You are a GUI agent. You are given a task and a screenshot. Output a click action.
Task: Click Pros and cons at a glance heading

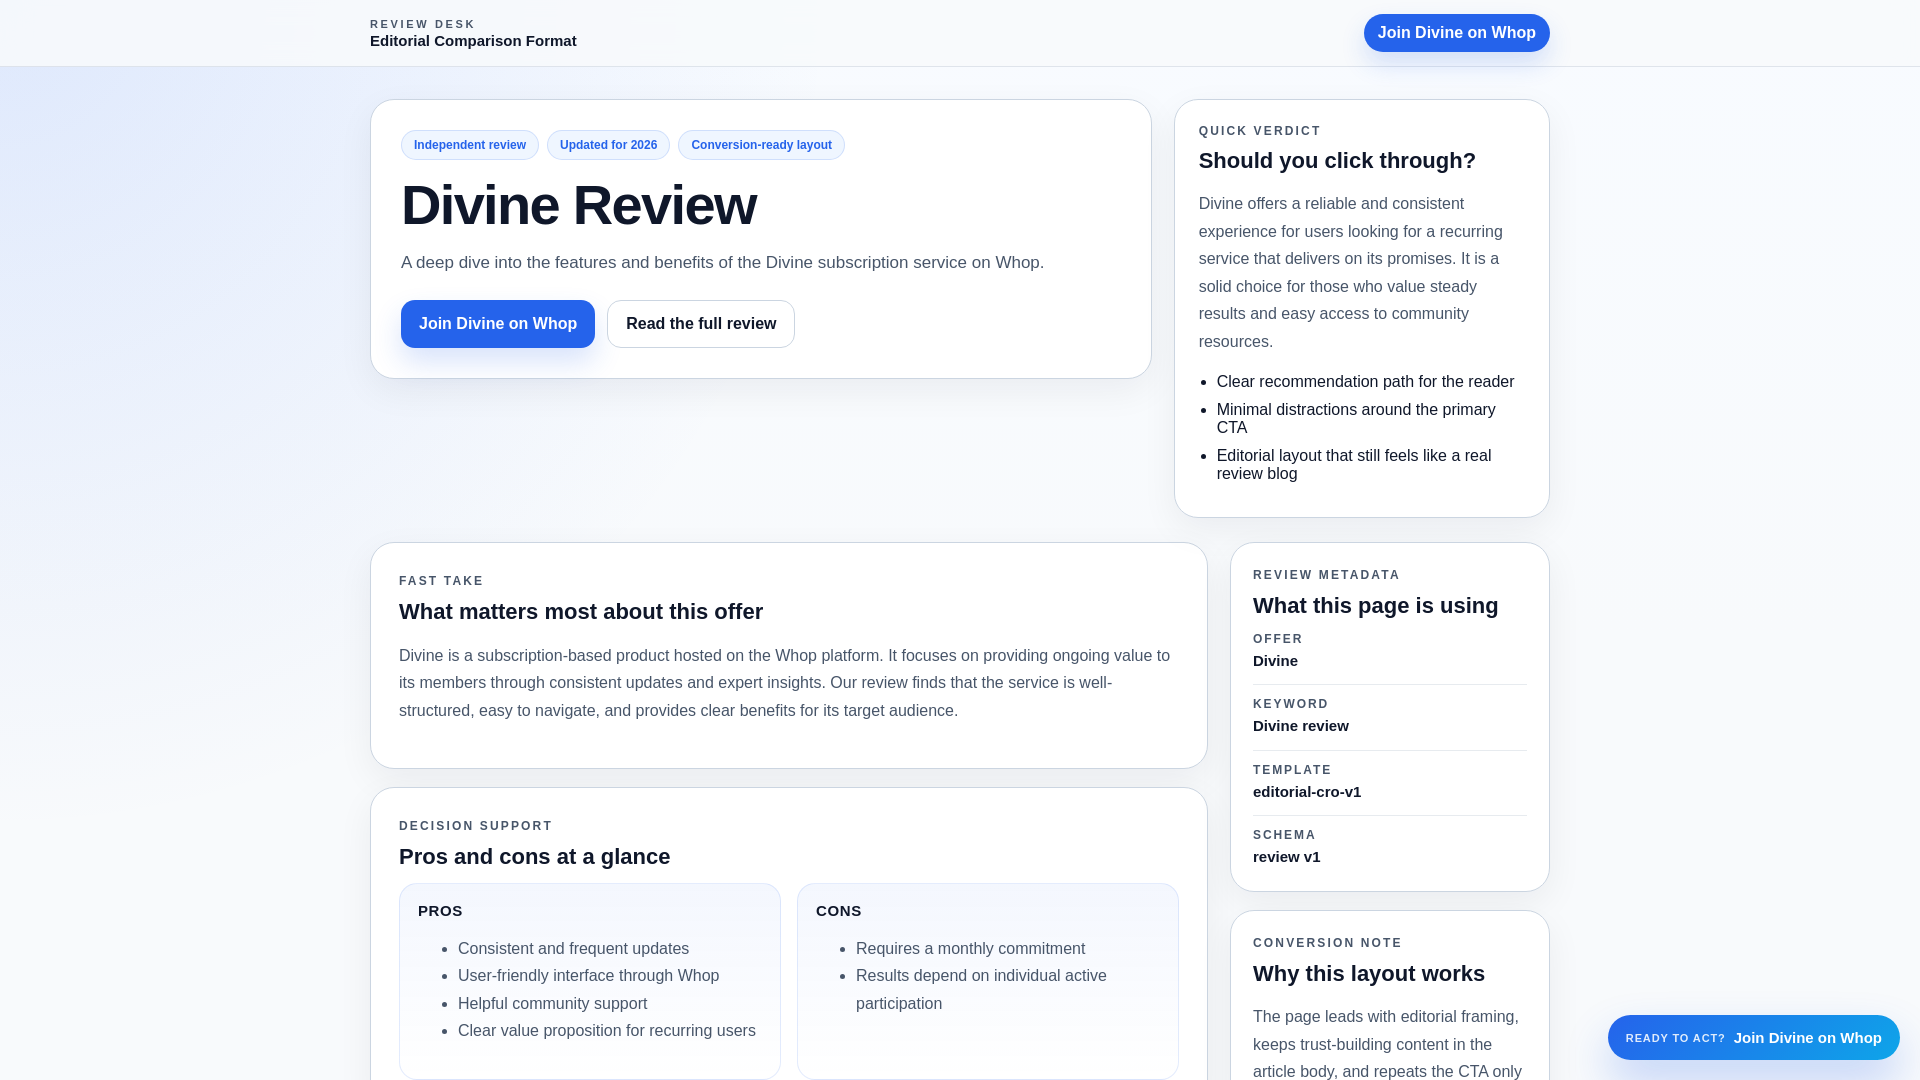(x=535, y=857)
